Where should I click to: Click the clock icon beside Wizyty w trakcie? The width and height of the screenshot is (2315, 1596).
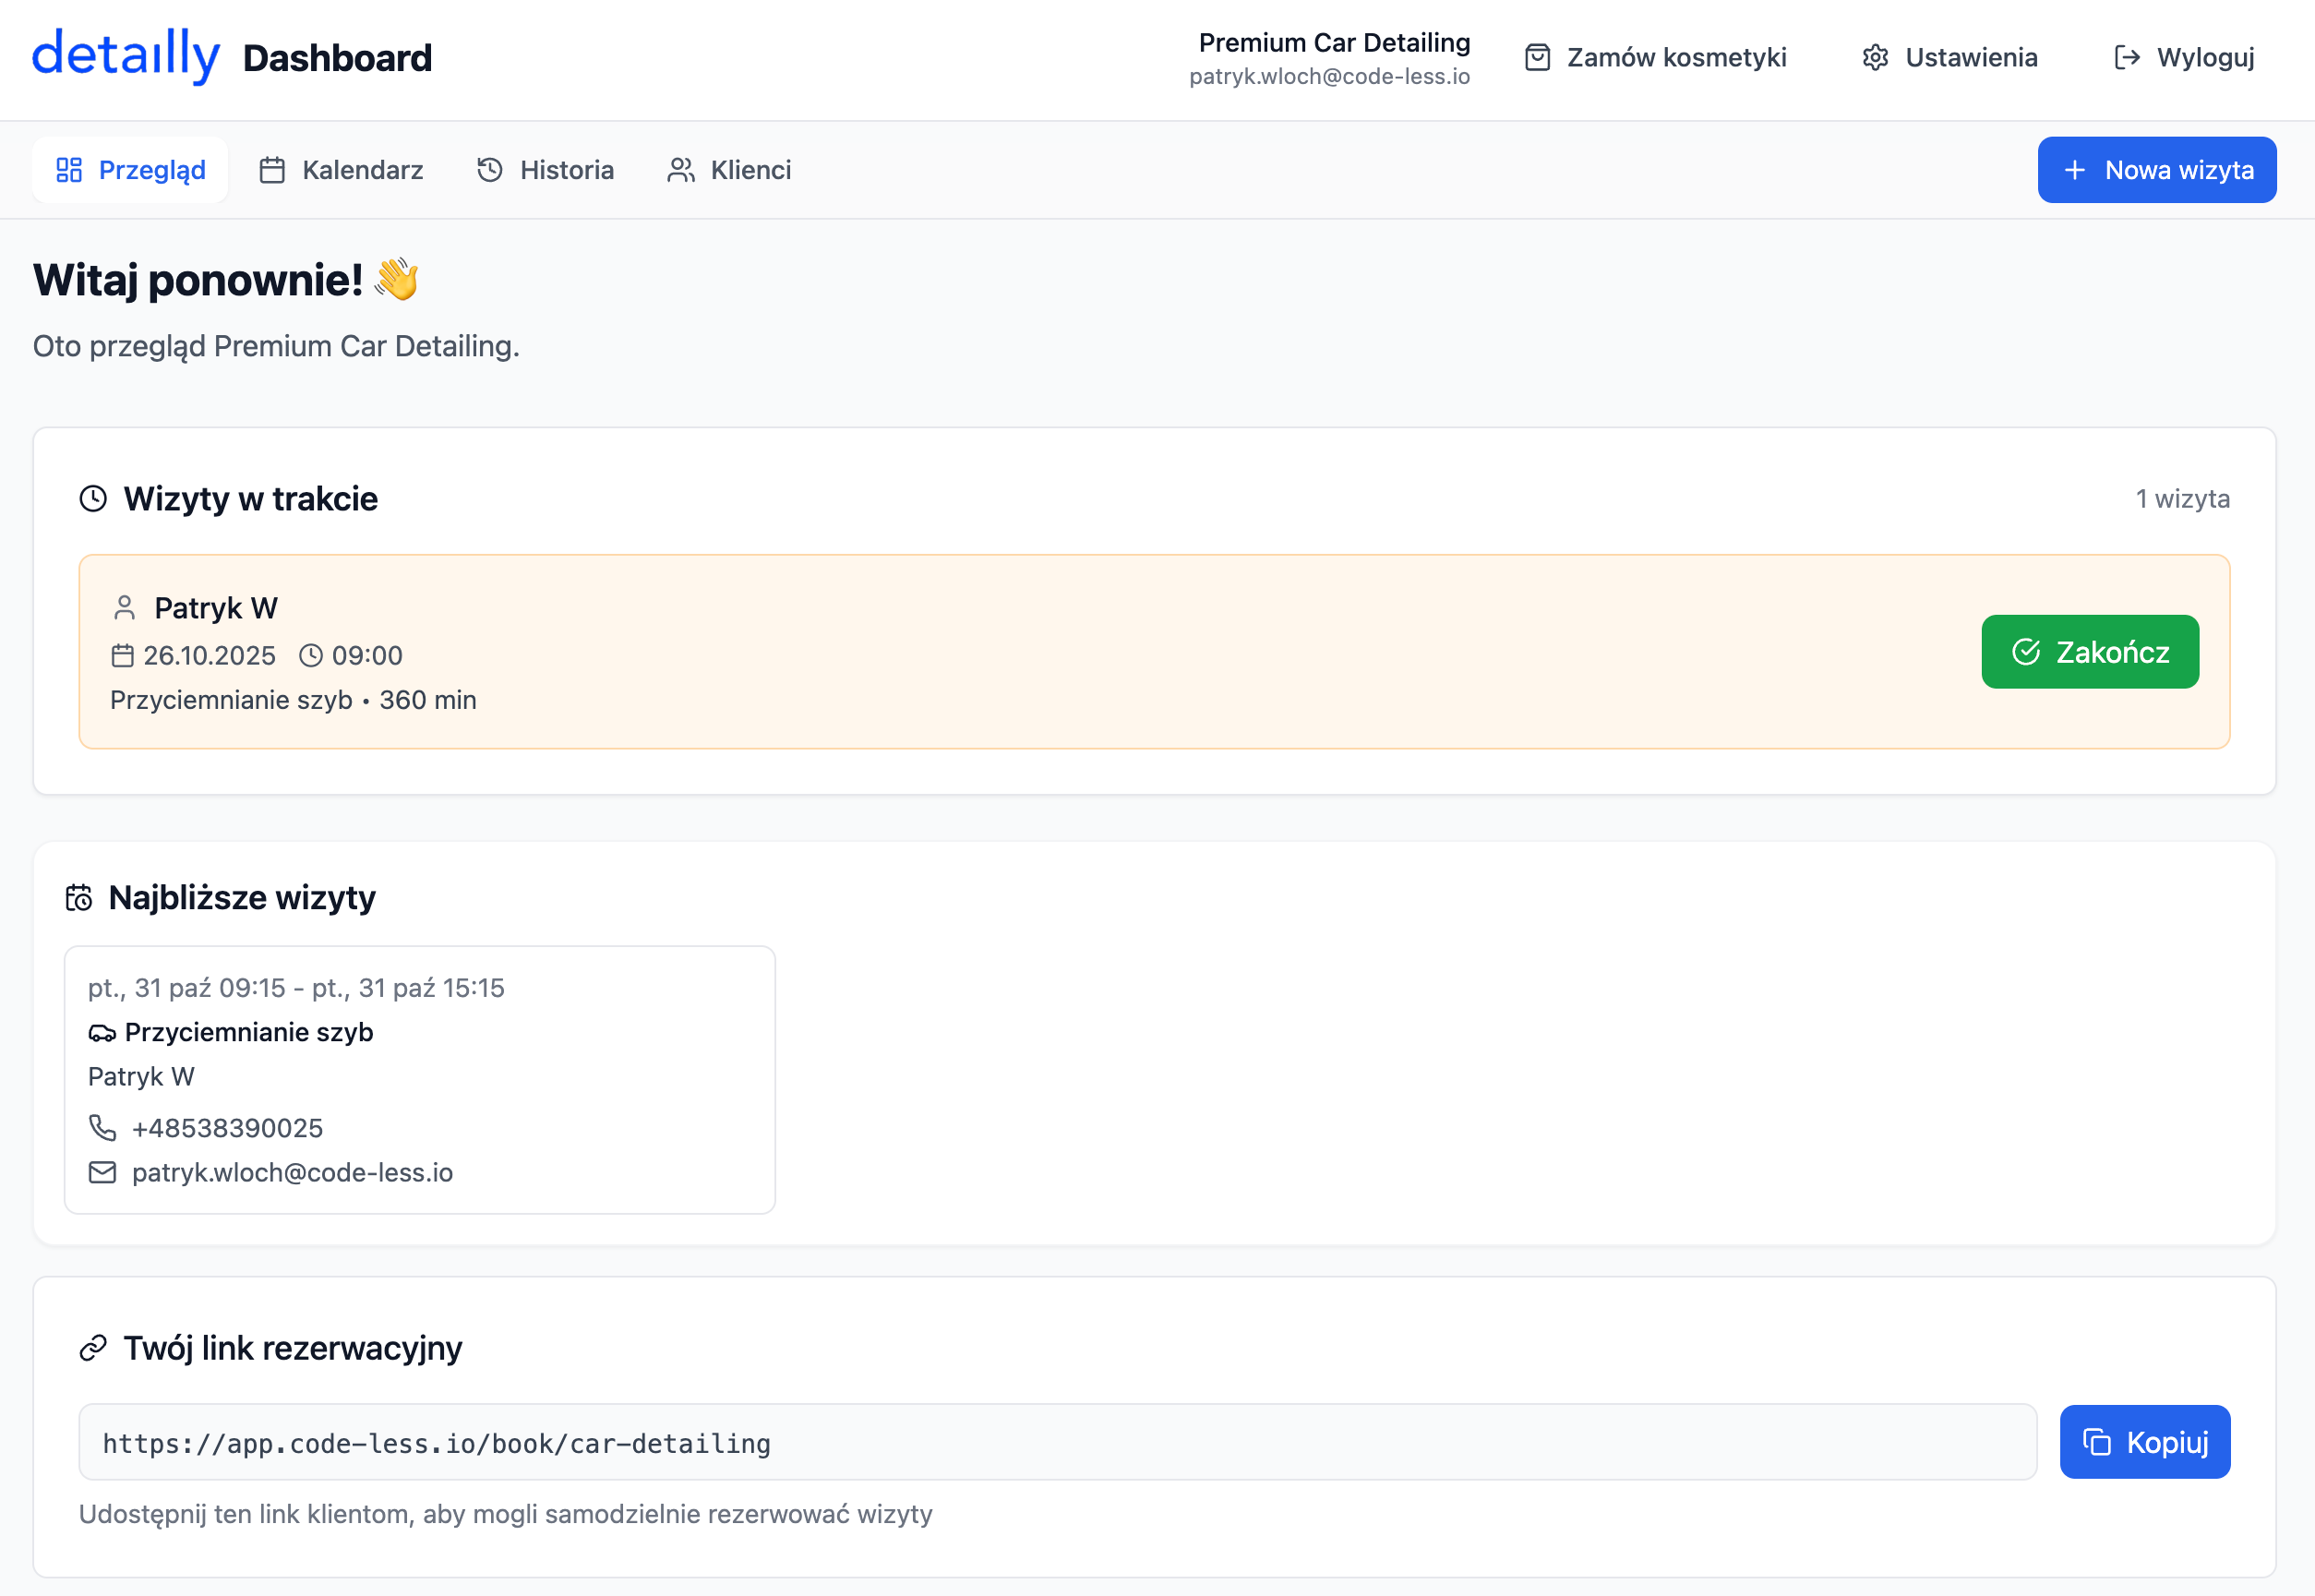(93, 499)
